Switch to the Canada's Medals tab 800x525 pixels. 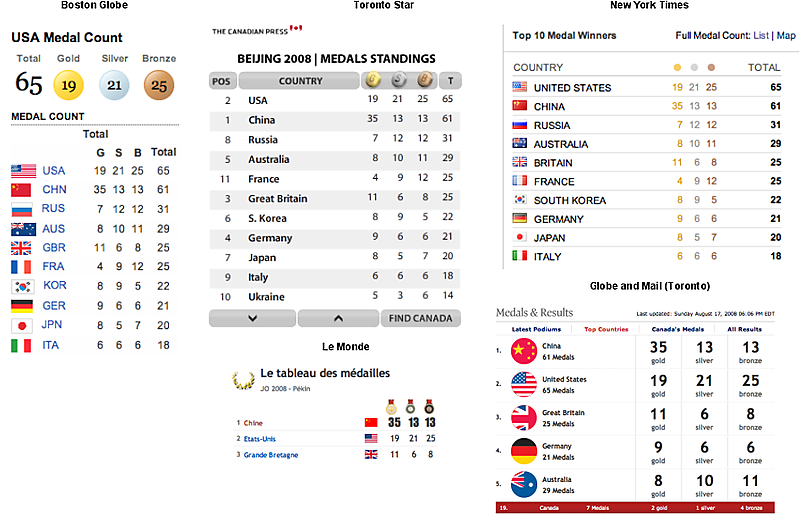pyautogui.click(x=674, y=328)
